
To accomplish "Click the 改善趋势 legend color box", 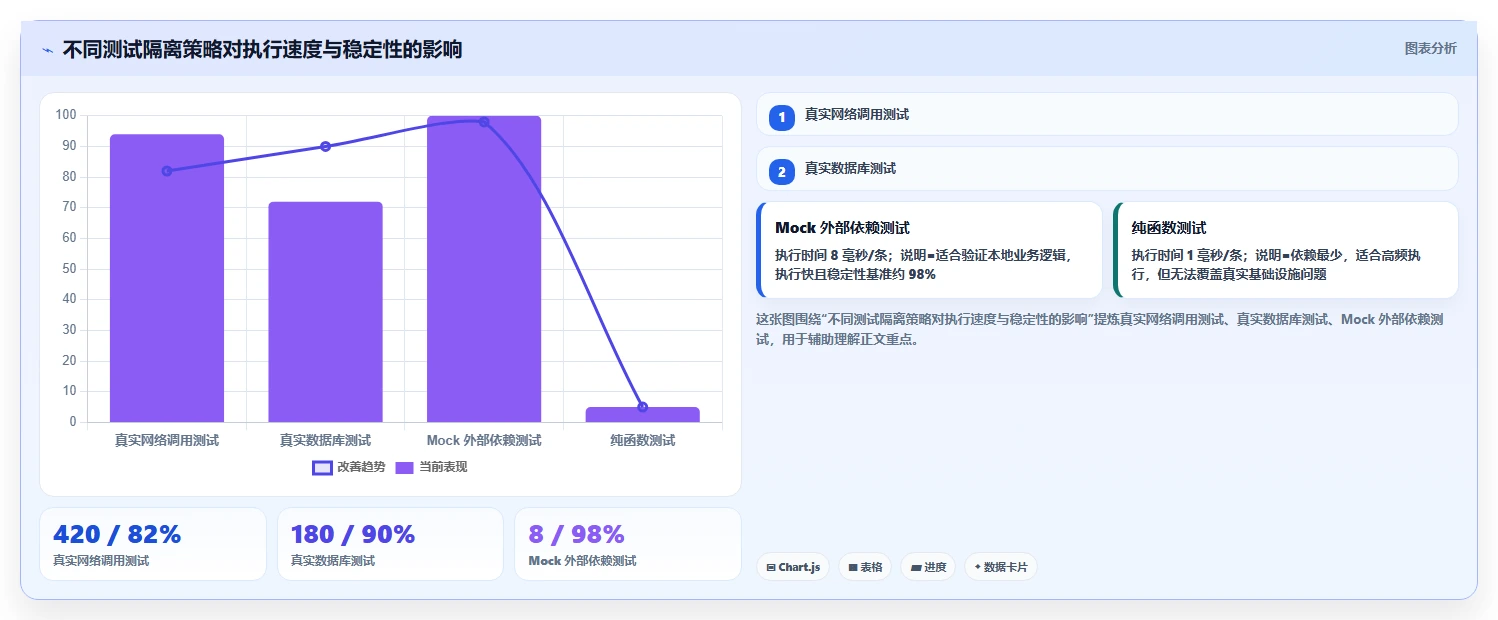I will click(322, 467).
